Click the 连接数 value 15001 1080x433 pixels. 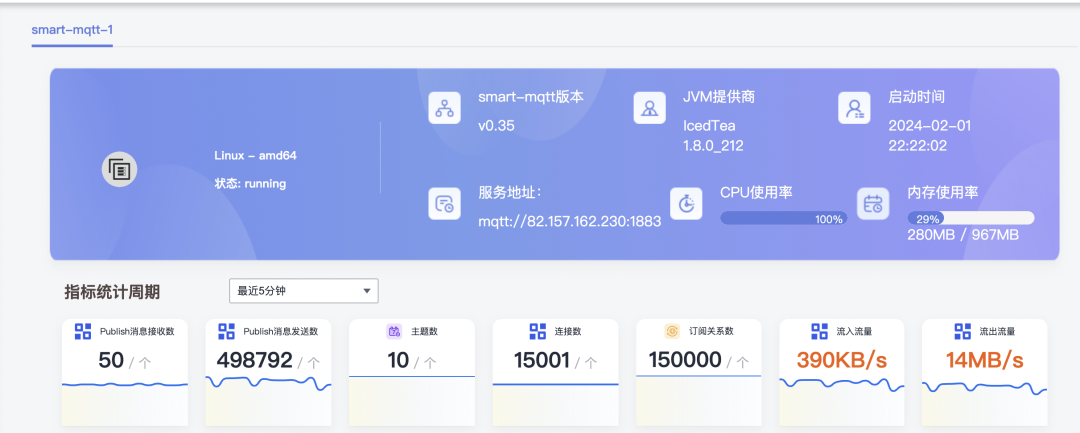[542, 360]
